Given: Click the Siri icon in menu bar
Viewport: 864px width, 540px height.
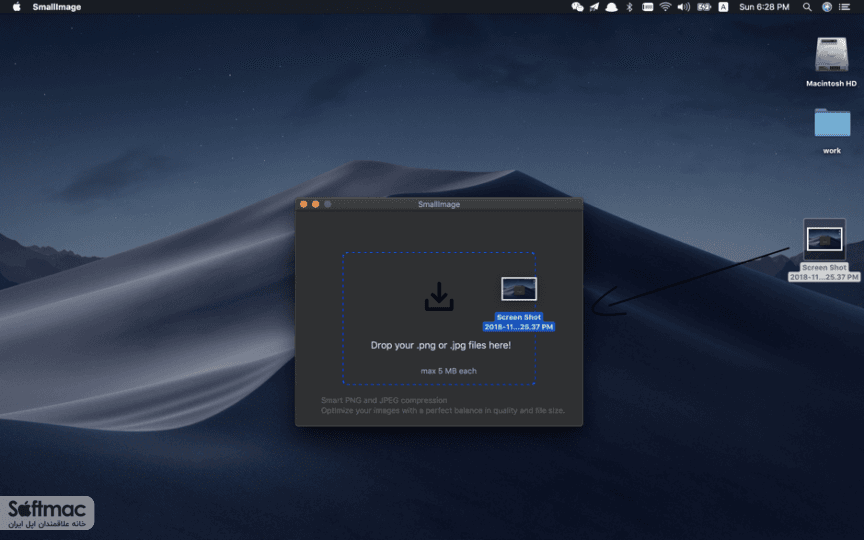Looking at the screenshot, I should (827, 7).
